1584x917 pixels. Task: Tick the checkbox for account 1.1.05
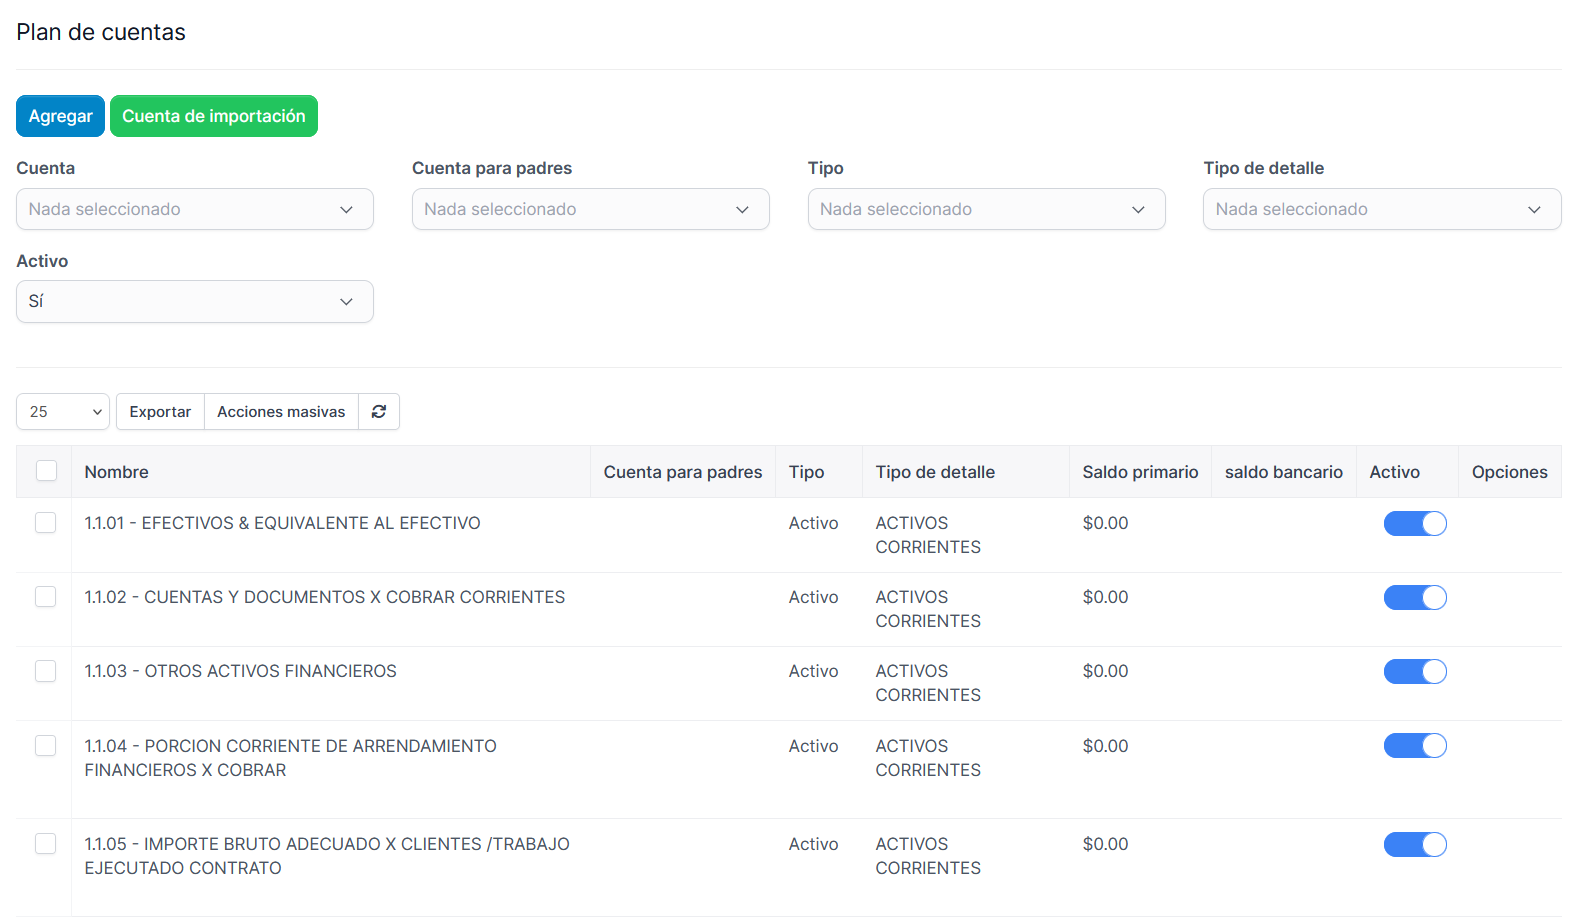(x=46, y=844)
